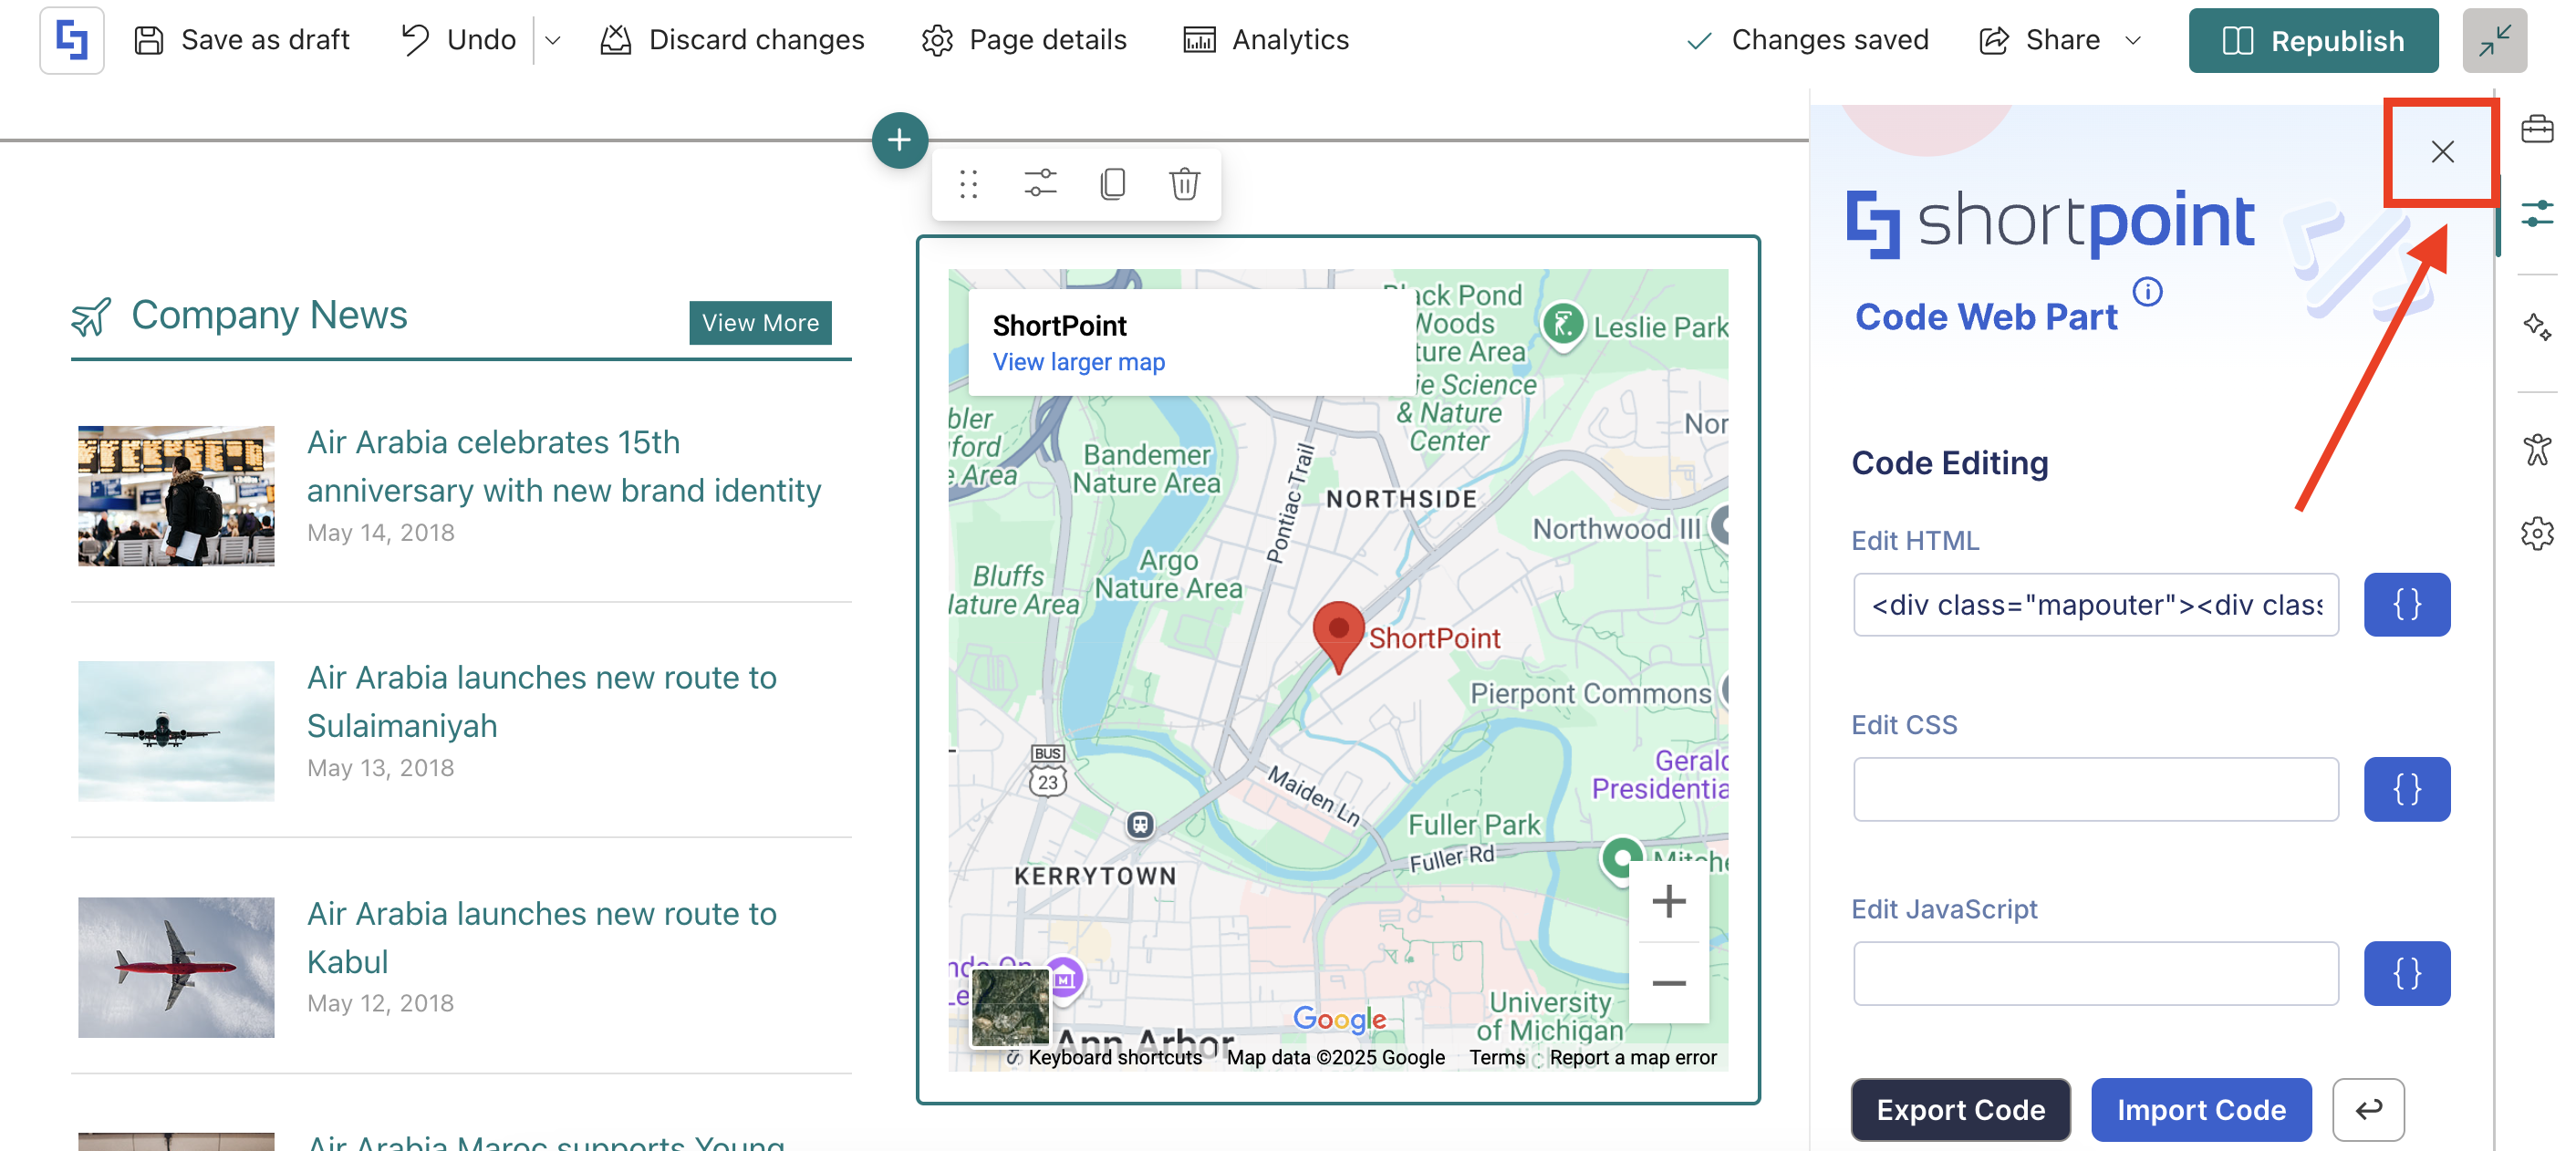Viewport: 2576px width, 1151px height.
Task: Click the Republish button
Action: coord(2312,40)
